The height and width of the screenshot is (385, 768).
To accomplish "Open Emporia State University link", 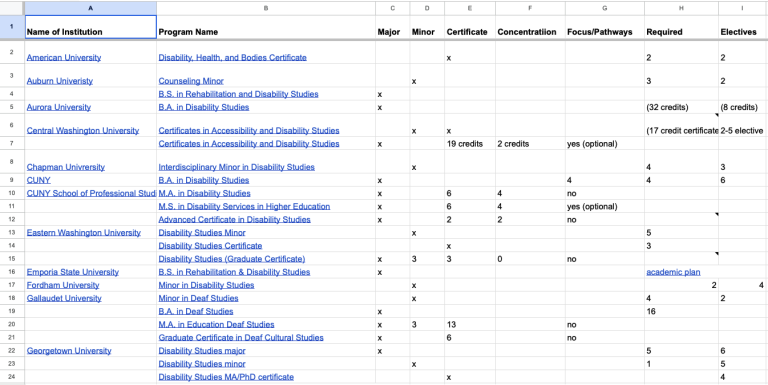I will coord(72,272).
